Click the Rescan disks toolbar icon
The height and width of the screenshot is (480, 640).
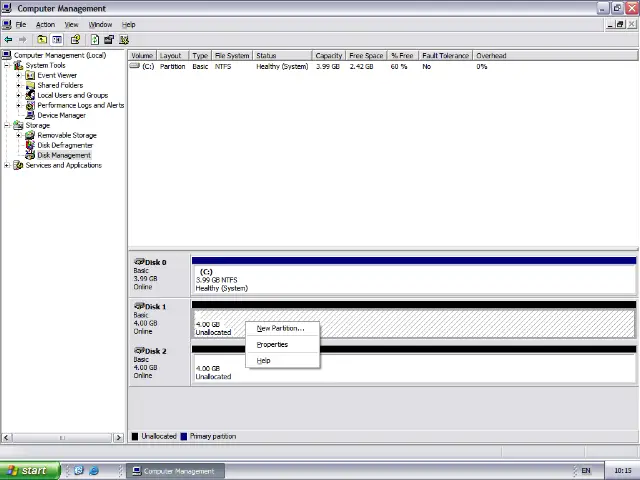click(109, 40)
